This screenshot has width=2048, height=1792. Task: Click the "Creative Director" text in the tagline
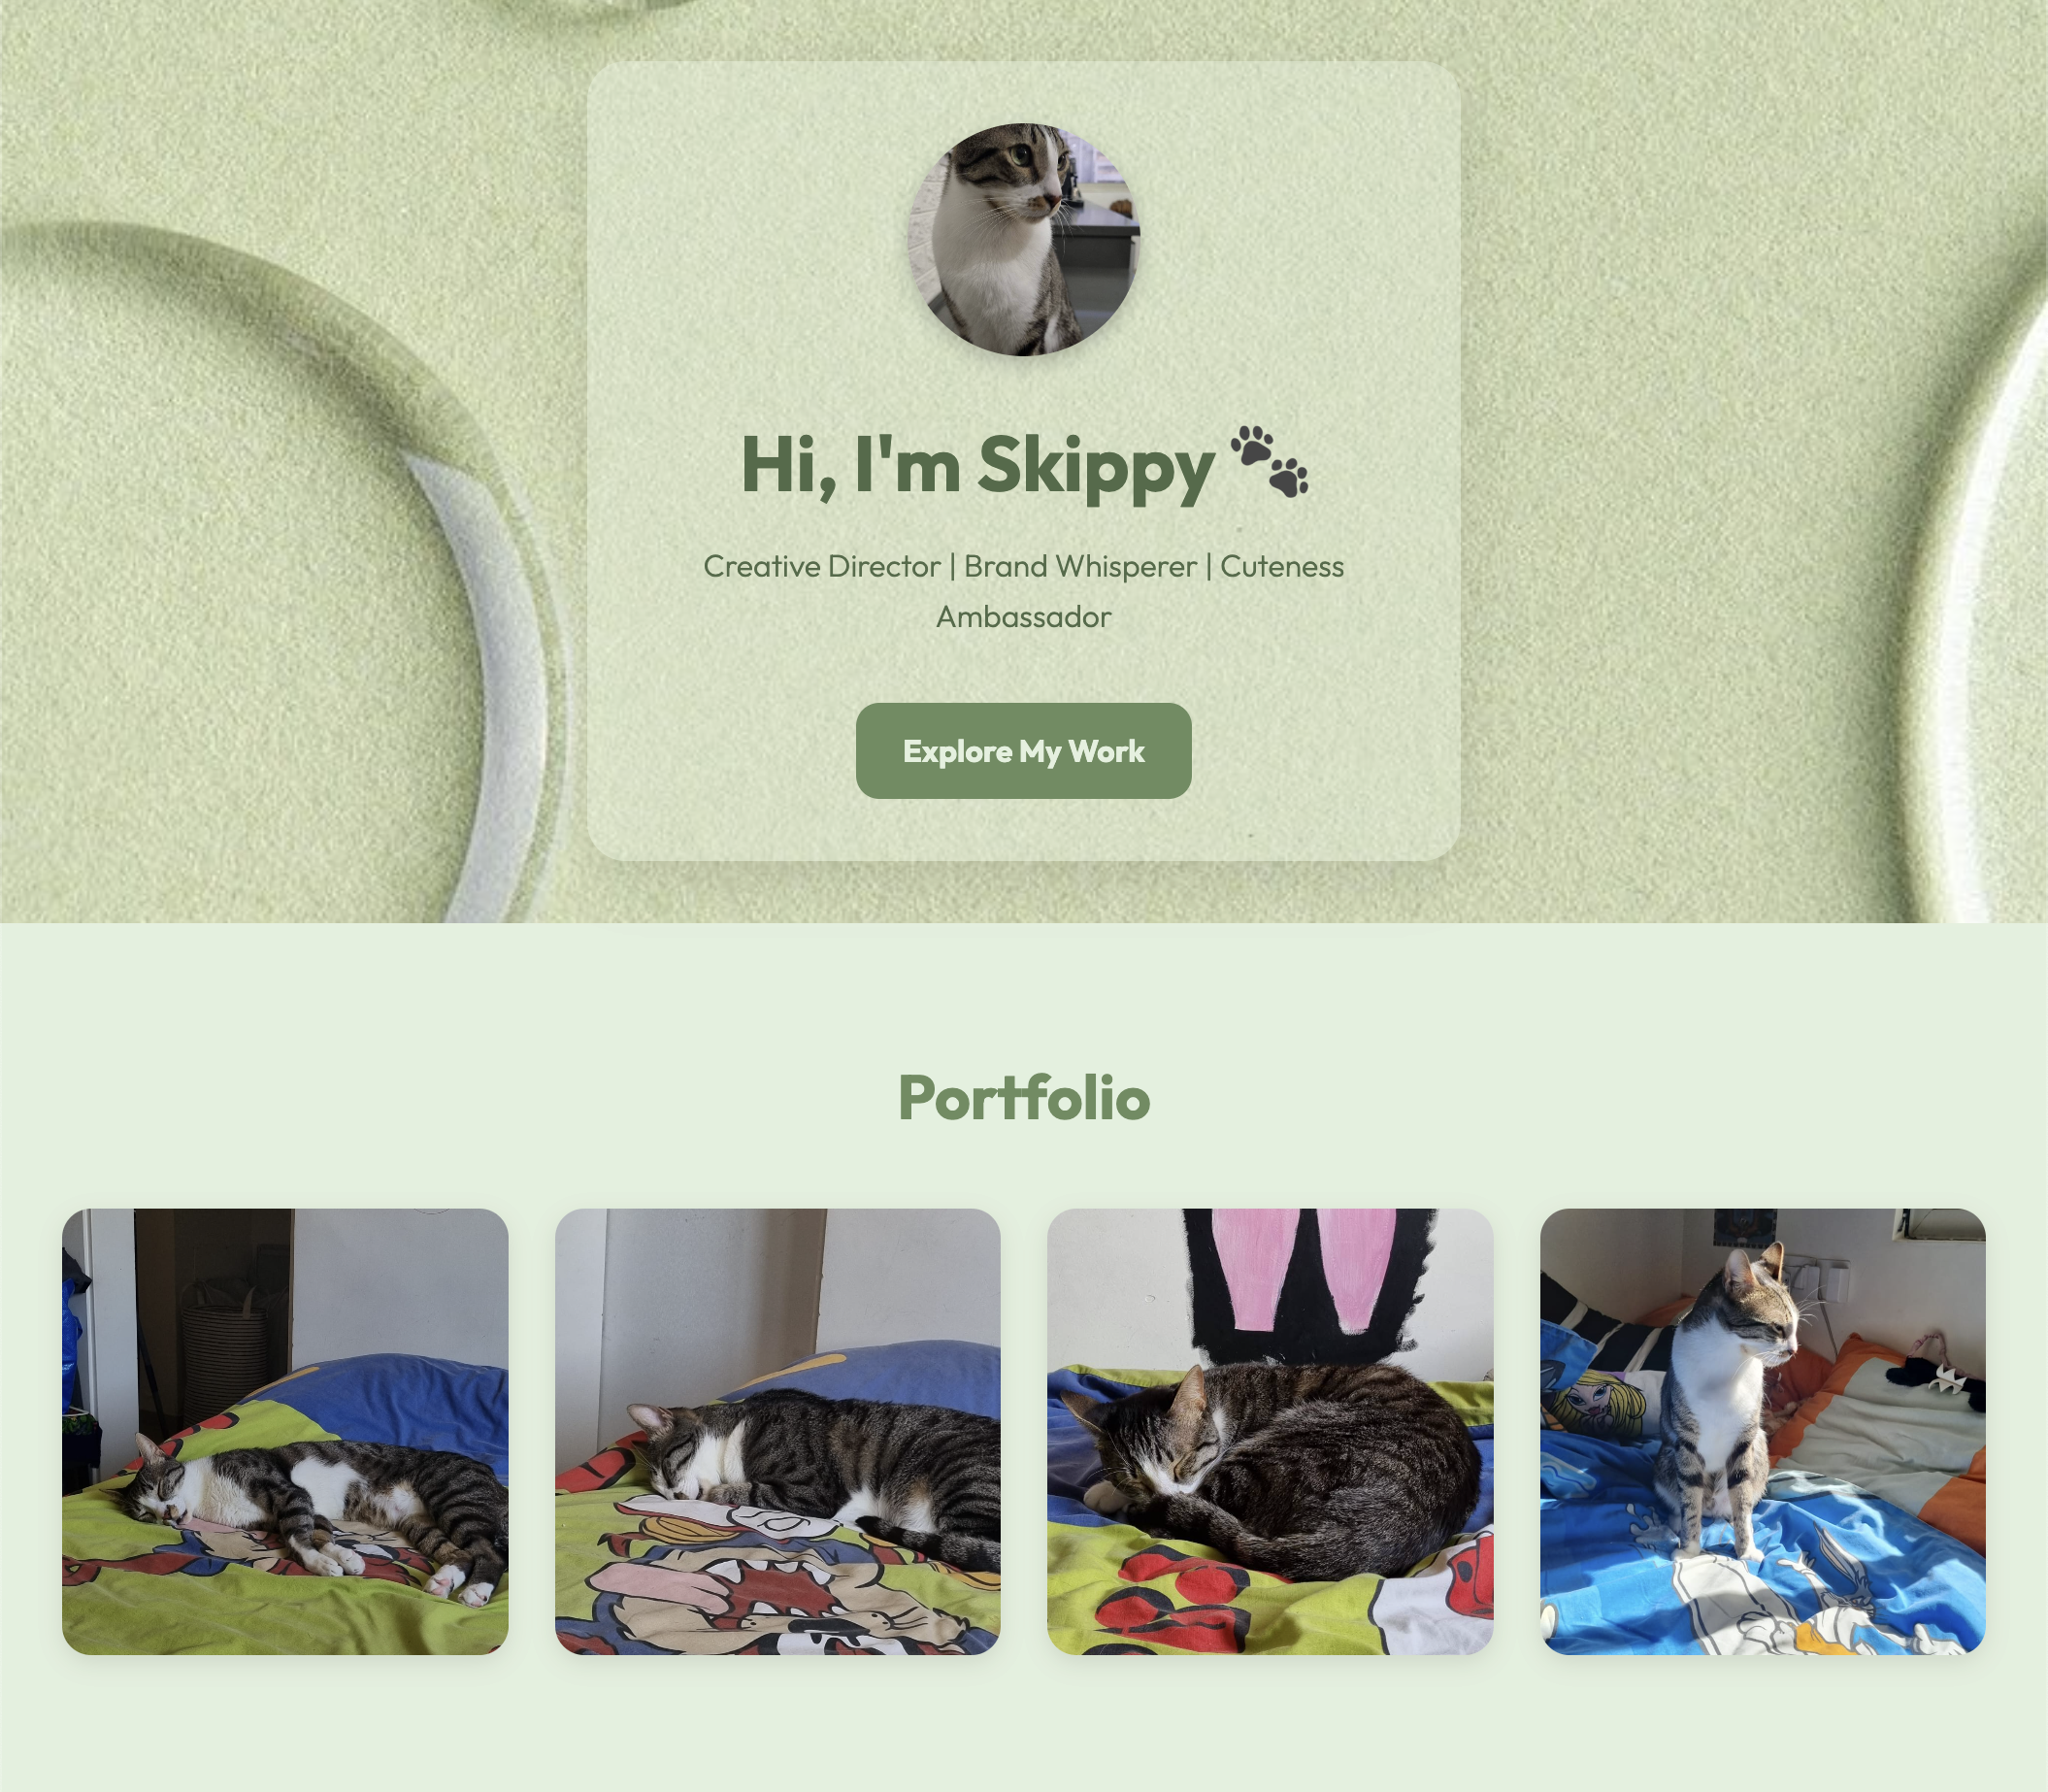pos(822,567)
